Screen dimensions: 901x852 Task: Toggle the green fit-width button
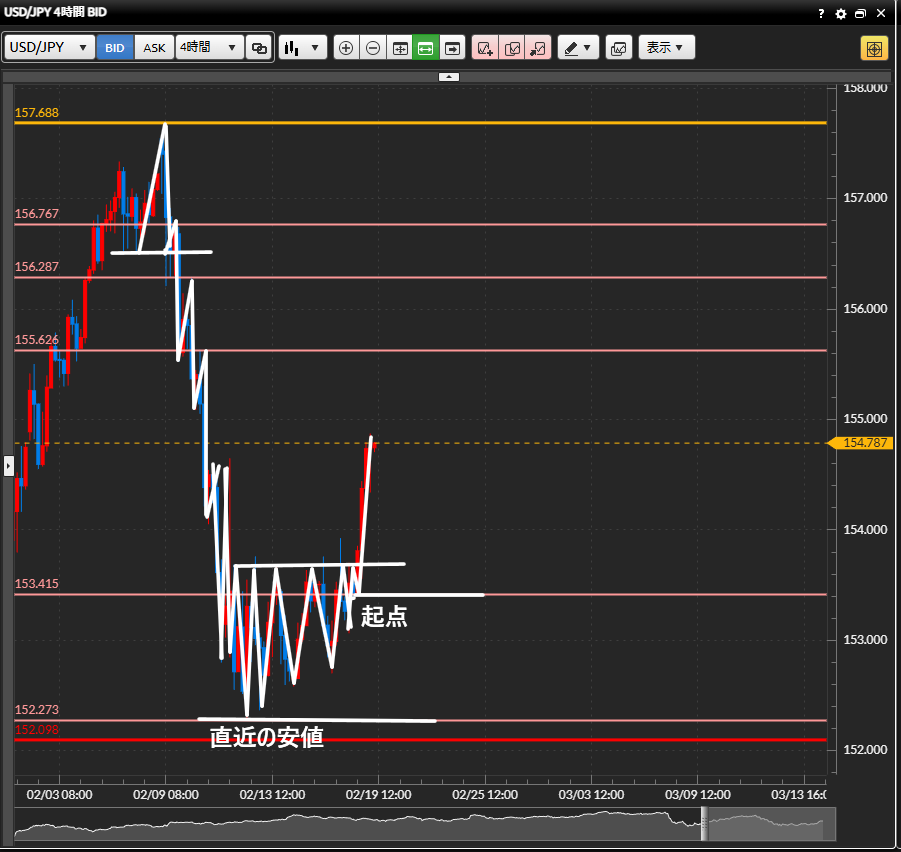426,48
